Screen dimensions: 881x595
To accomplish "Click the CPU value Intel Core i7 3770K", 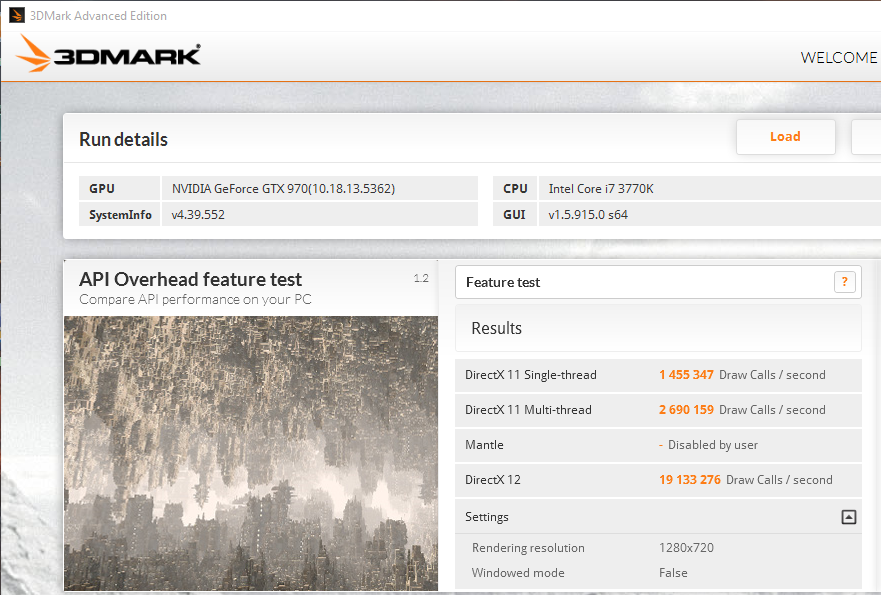I will pos(601,188).
